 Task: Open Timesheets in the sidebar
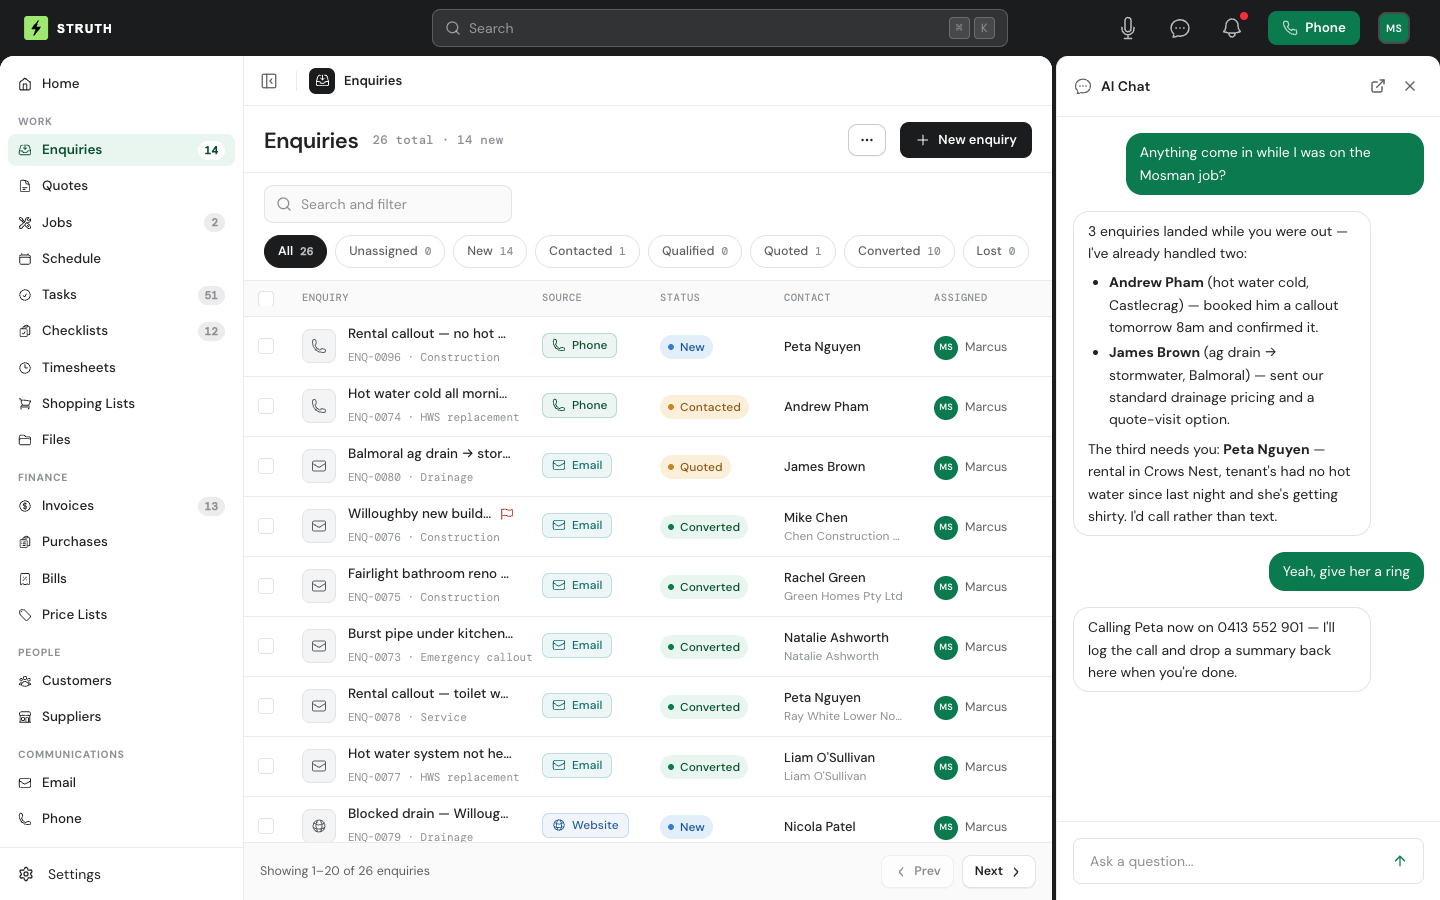pos(121,367)
